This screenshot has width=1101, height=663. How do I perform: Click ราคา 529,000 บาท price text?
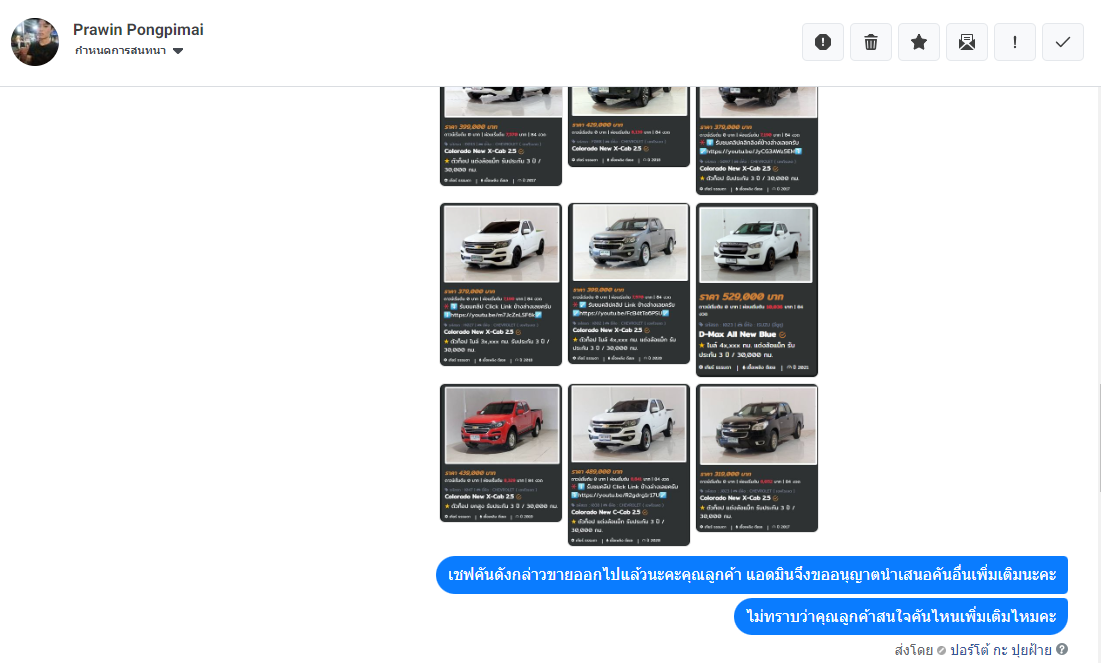point(741,296)
